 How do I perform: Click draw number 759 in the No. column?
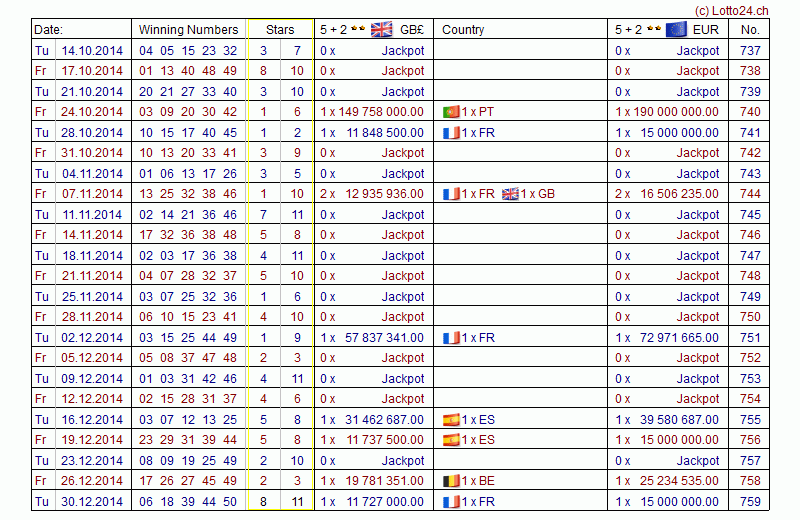point(750,502)
